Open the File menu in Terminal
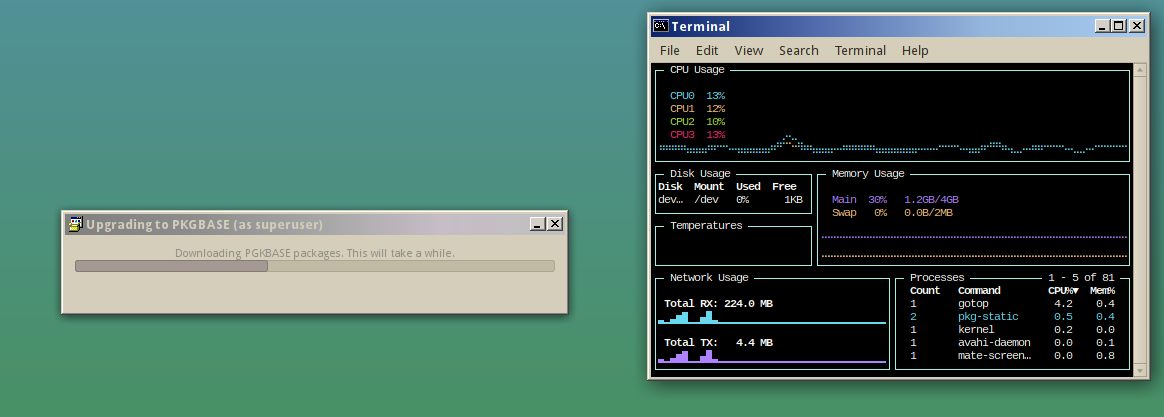The image size is (1164, 417). [x=670, y=50]
